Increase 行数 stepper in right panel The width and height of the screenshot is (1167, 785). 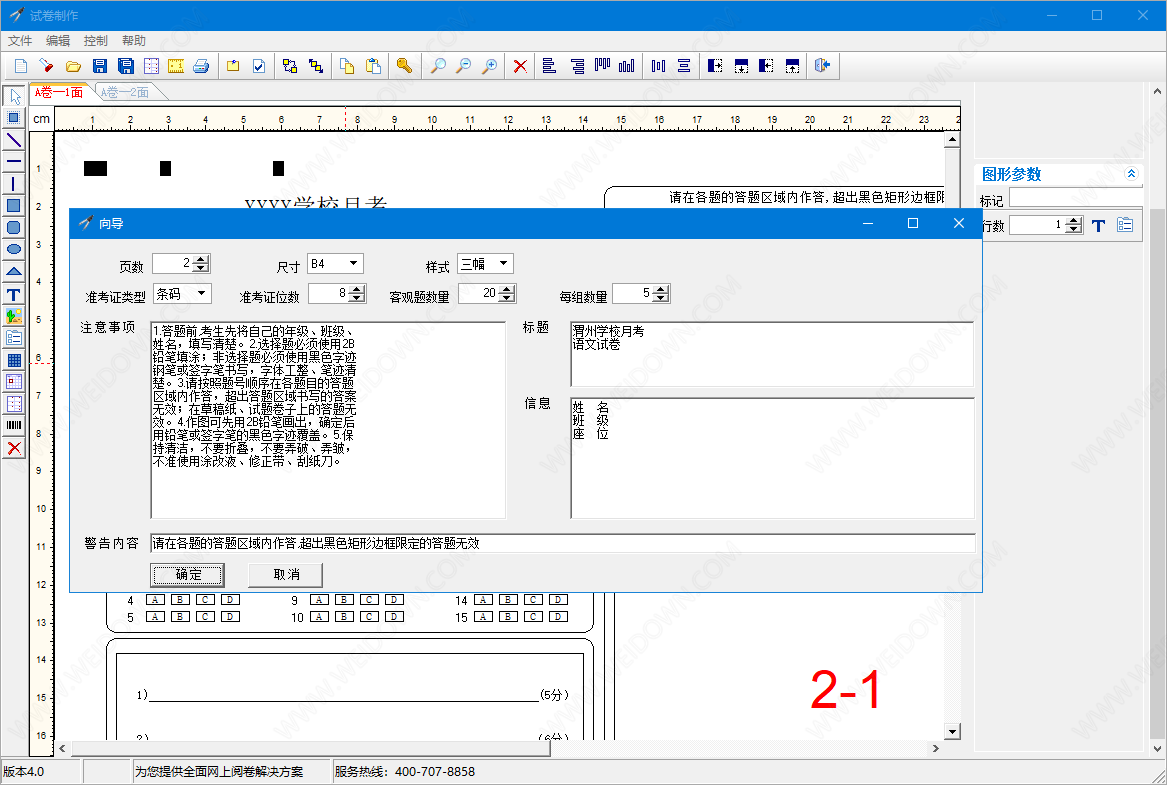[1073, 221]
